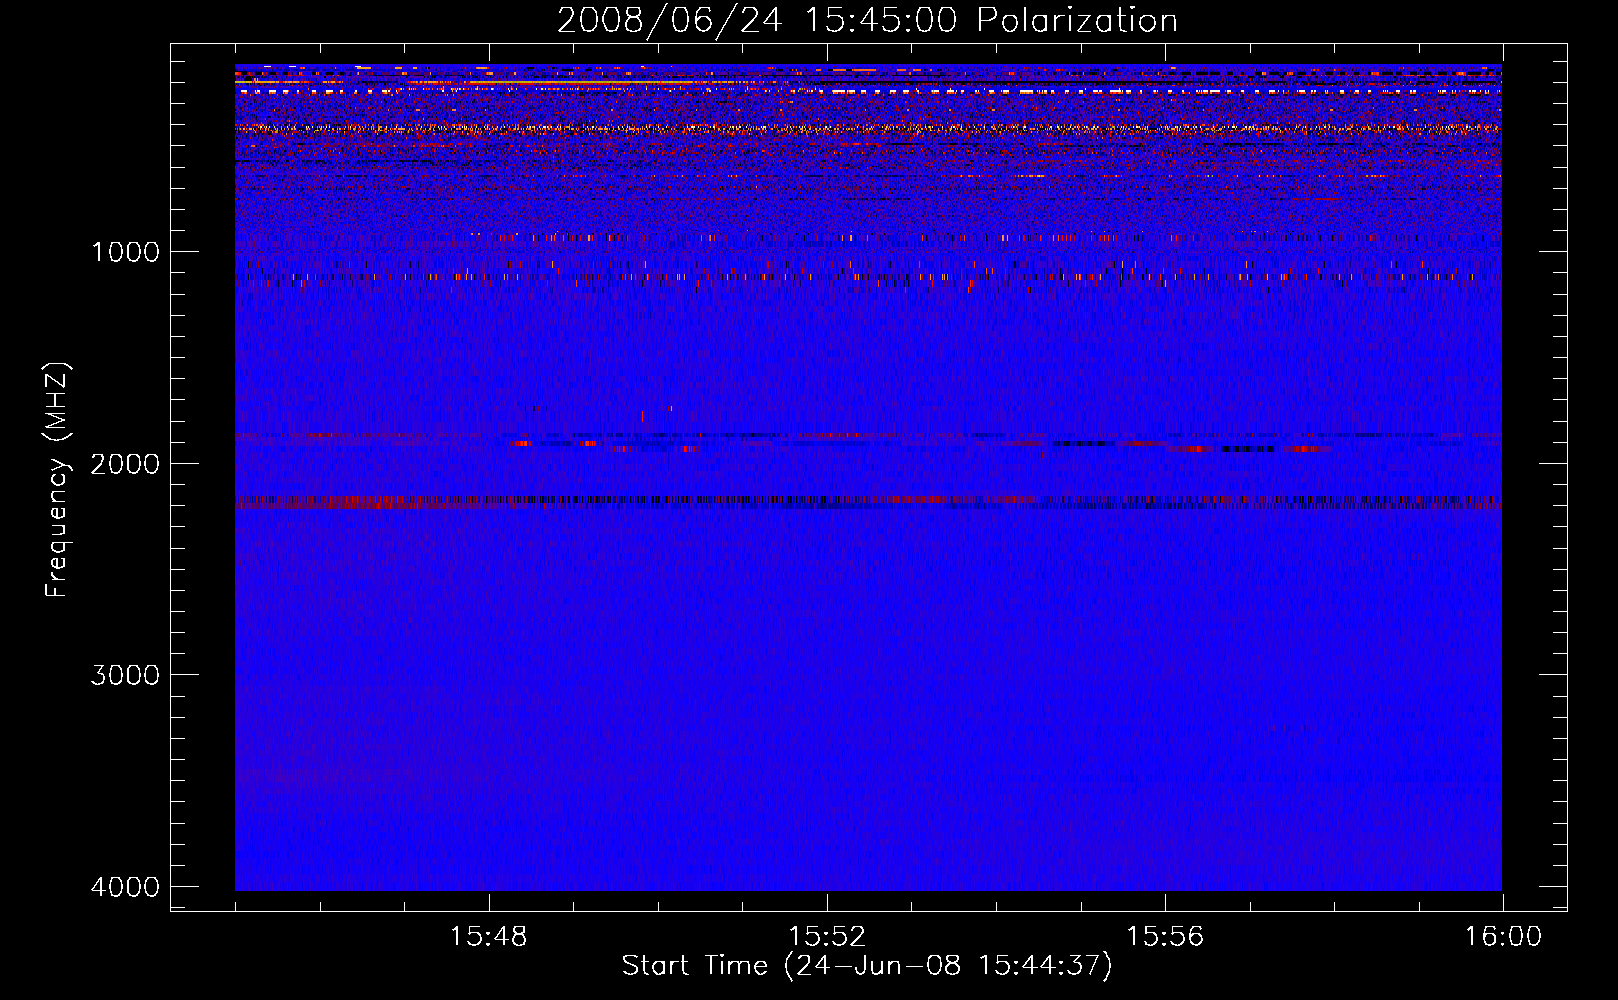Click the "4000" frequency tick label
The height and width of the screenshot is (1000, 1618).
pyautogui.click(x=125, y=887)
